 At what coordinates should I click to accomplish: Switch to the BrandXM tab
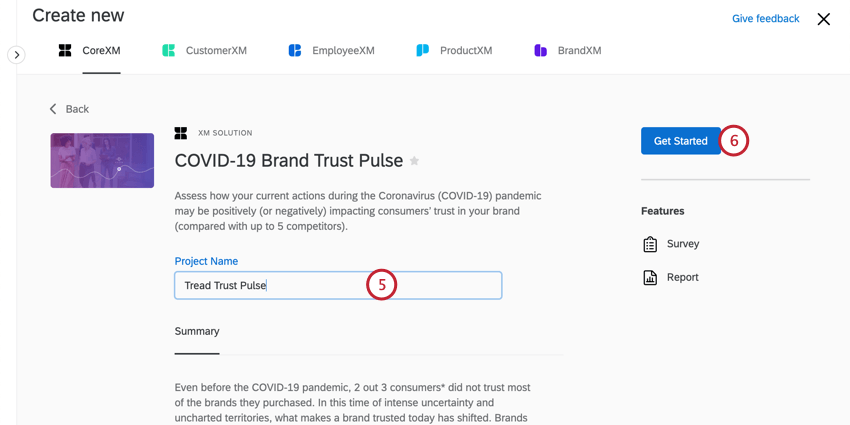579,51
